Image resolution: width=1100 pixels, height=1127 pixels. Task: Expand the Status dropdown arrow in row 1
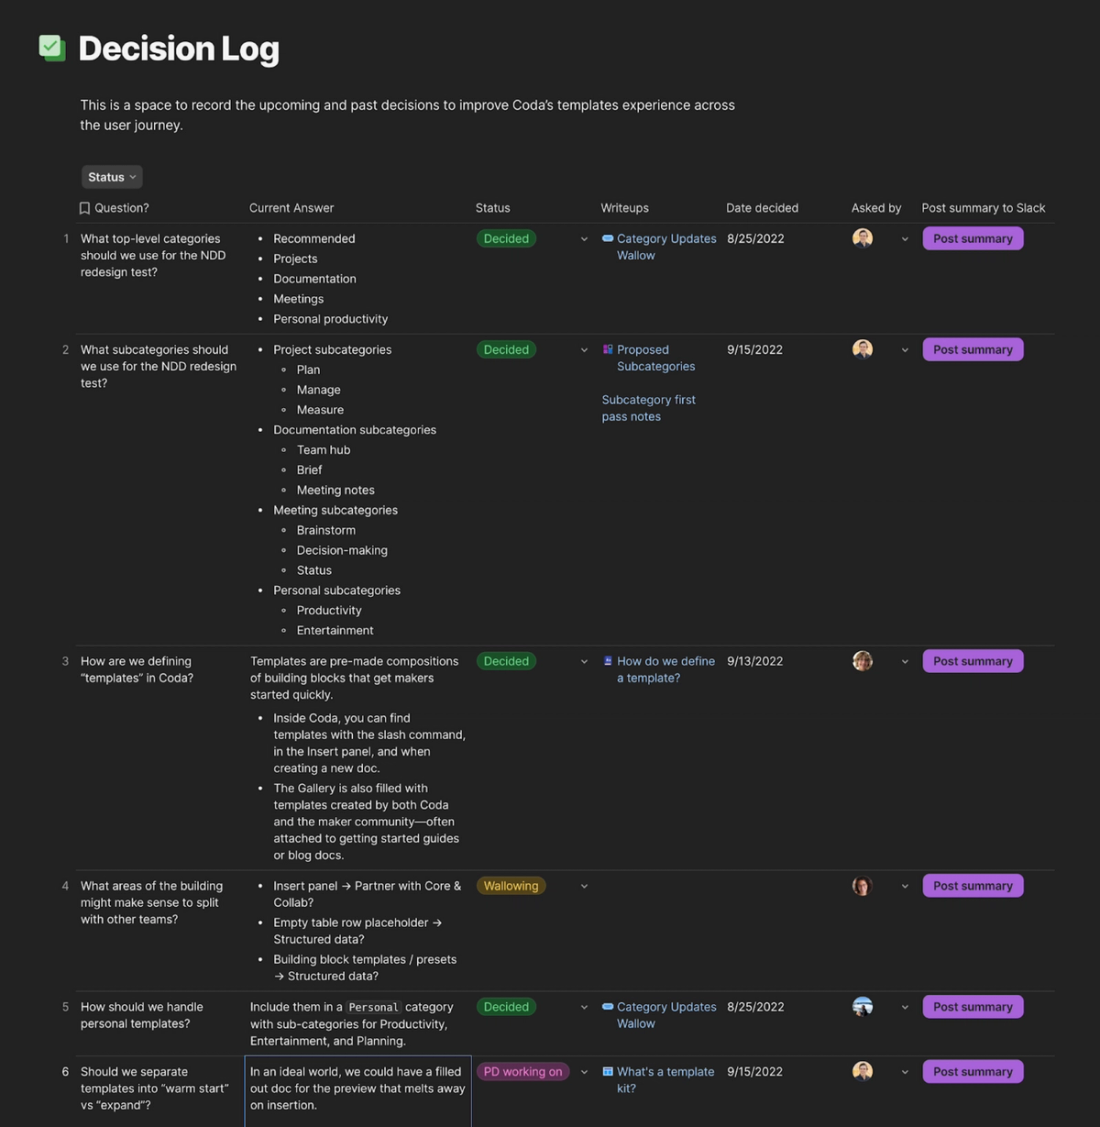pyautogui.click(x=584, y=239)
